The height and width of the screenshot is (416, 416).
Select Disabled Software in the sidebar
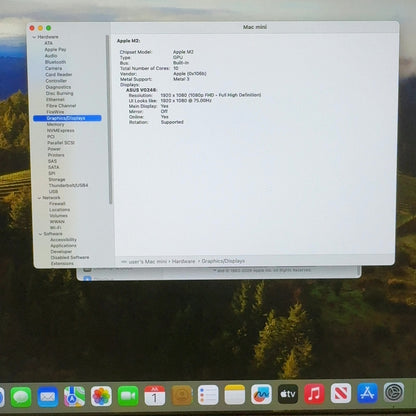coord(70,258)
